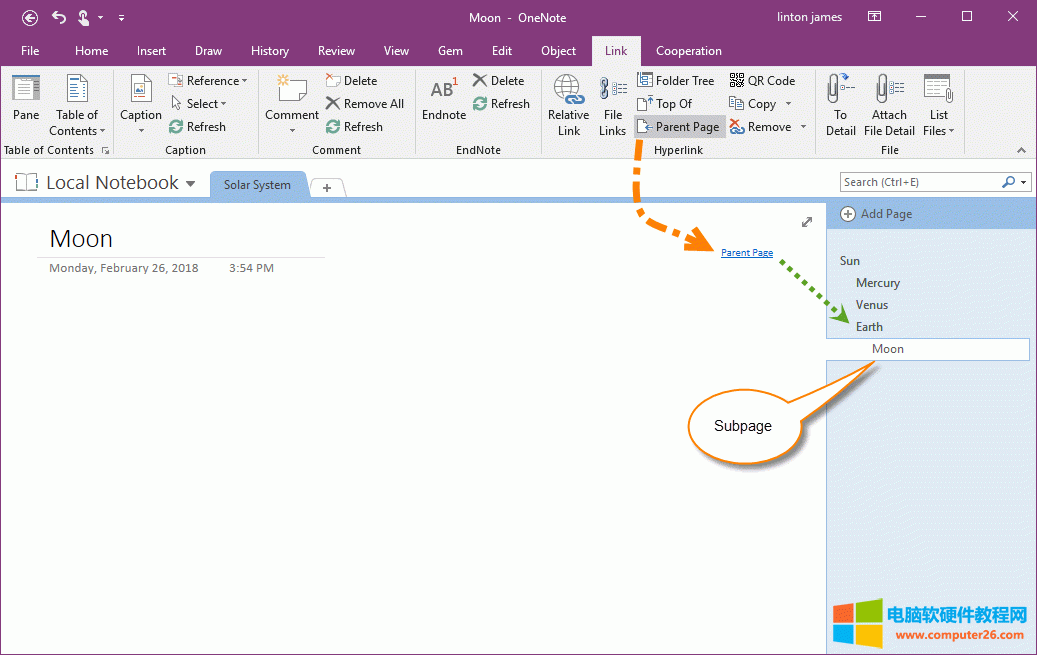This screenshot has height=655, width=1037.
Task: Click the Search input field
Action: click(918, 182)
